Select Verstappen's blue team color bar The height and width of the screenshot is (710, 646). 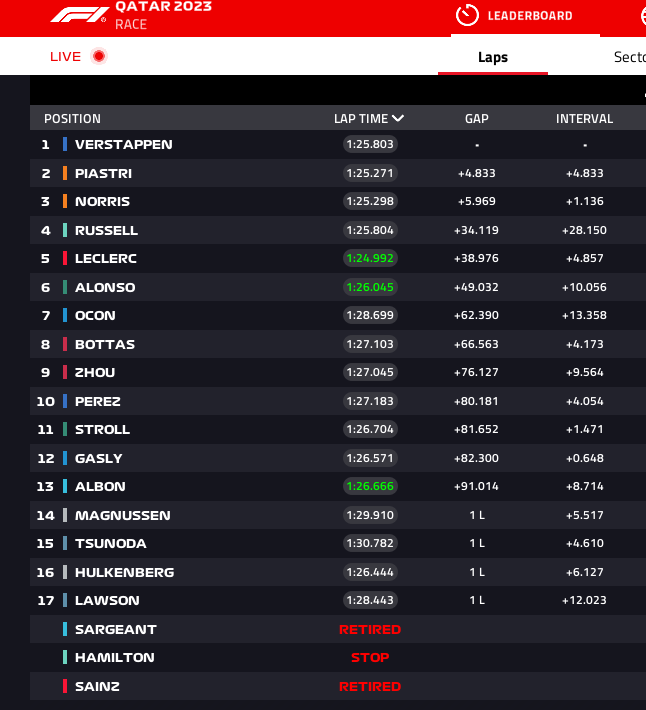[x=65, y=144]
